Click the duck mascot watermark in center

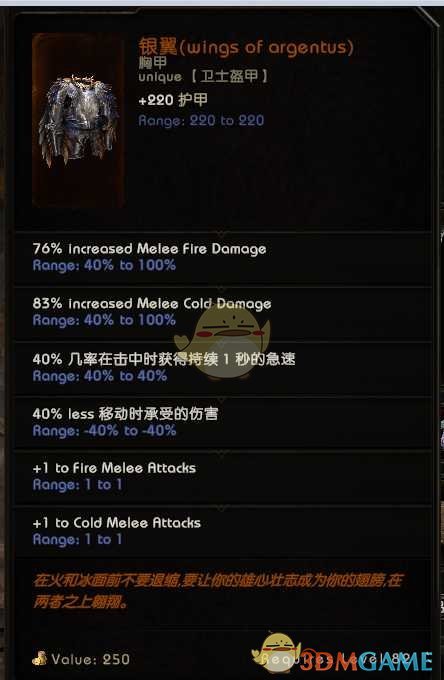[222, 340]
